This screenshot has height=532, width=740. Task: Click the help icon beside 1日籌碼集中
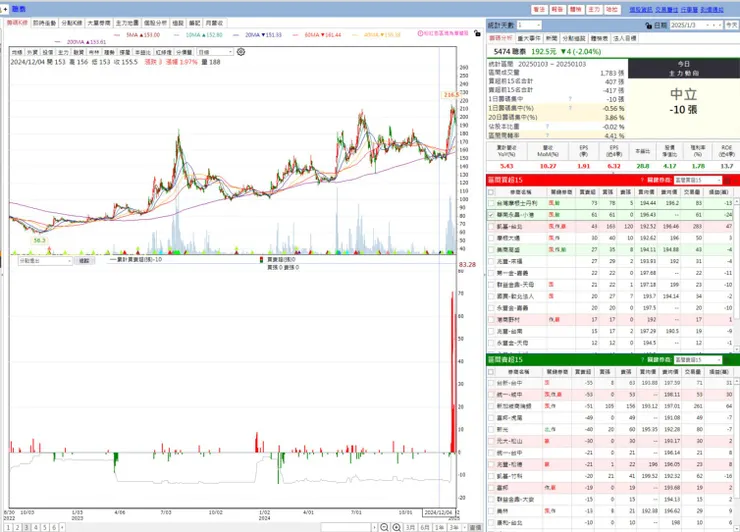[570, 99]
